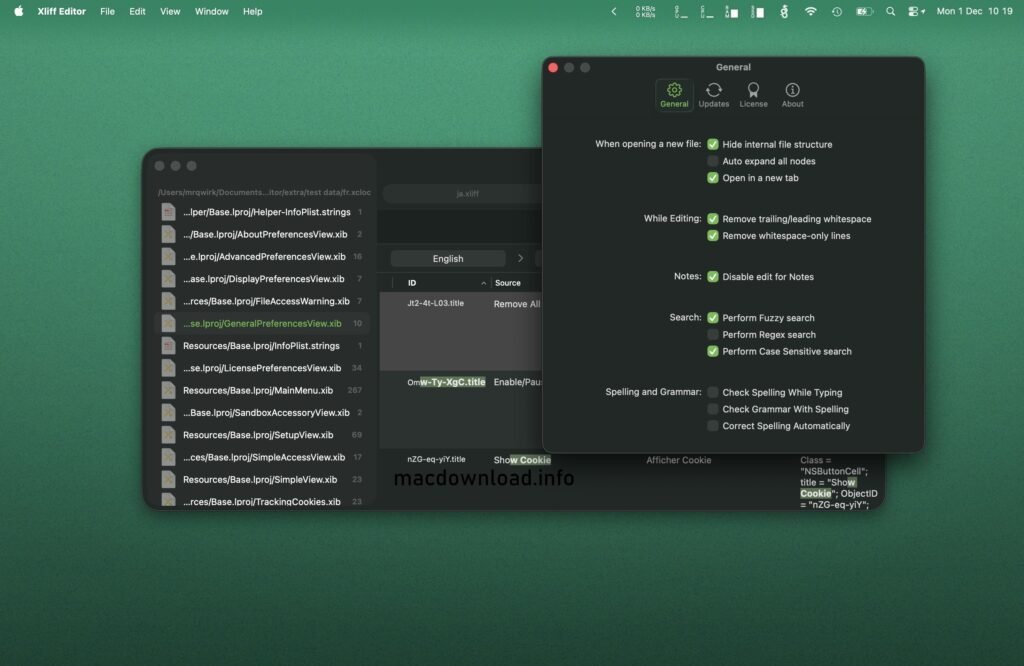
Task: Expand the Wi-Fi menu bar control
Action: [810, 12]
